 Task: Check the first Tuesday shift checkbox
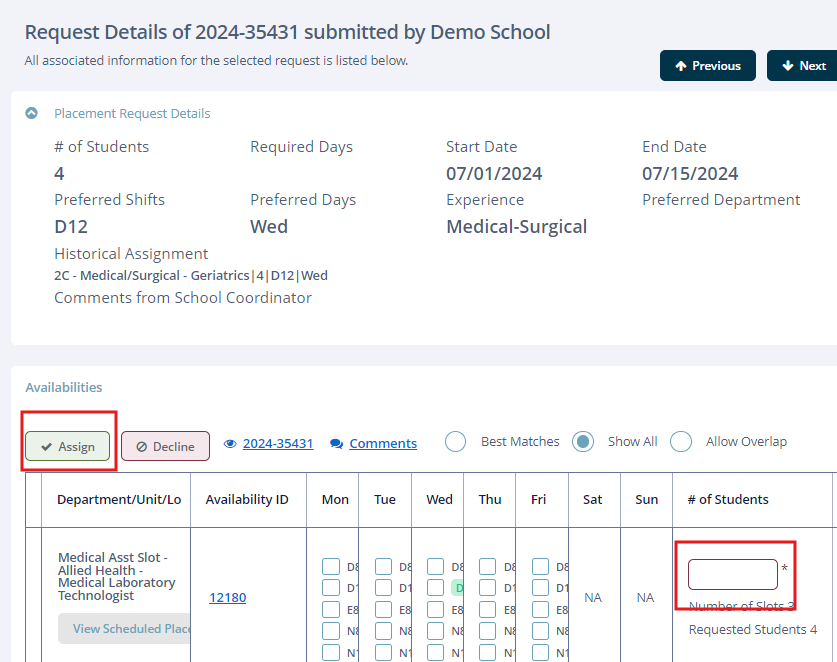pyautogui.click(x=384, y=567)
